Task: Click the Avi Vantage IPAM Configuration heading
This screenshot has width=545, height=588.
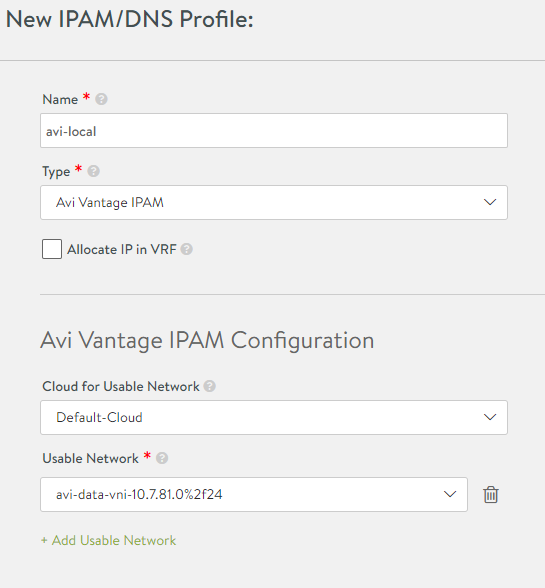Action: click(x=207, y=341)
